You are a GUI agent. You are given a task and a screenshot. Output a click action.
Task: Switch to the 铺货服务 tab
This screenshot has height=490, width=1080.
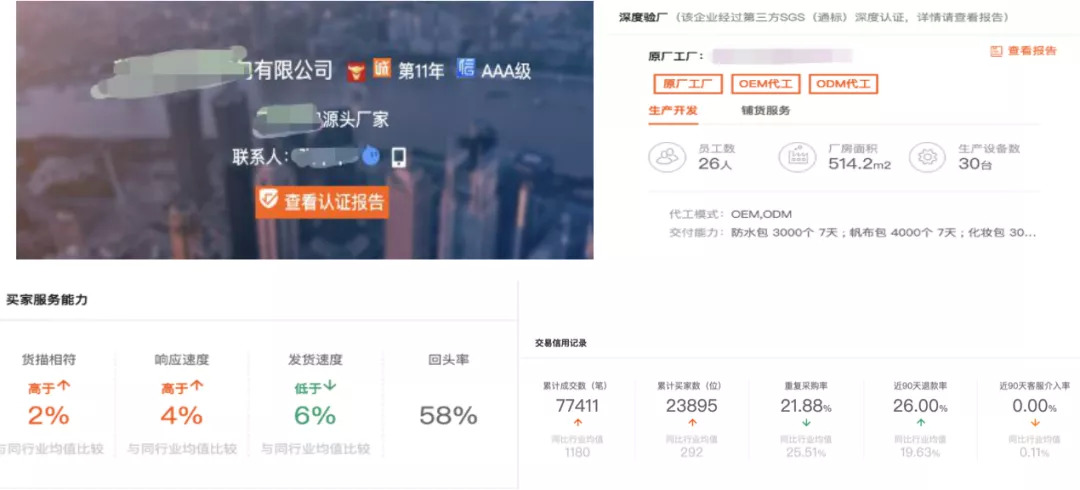point(765,111)
